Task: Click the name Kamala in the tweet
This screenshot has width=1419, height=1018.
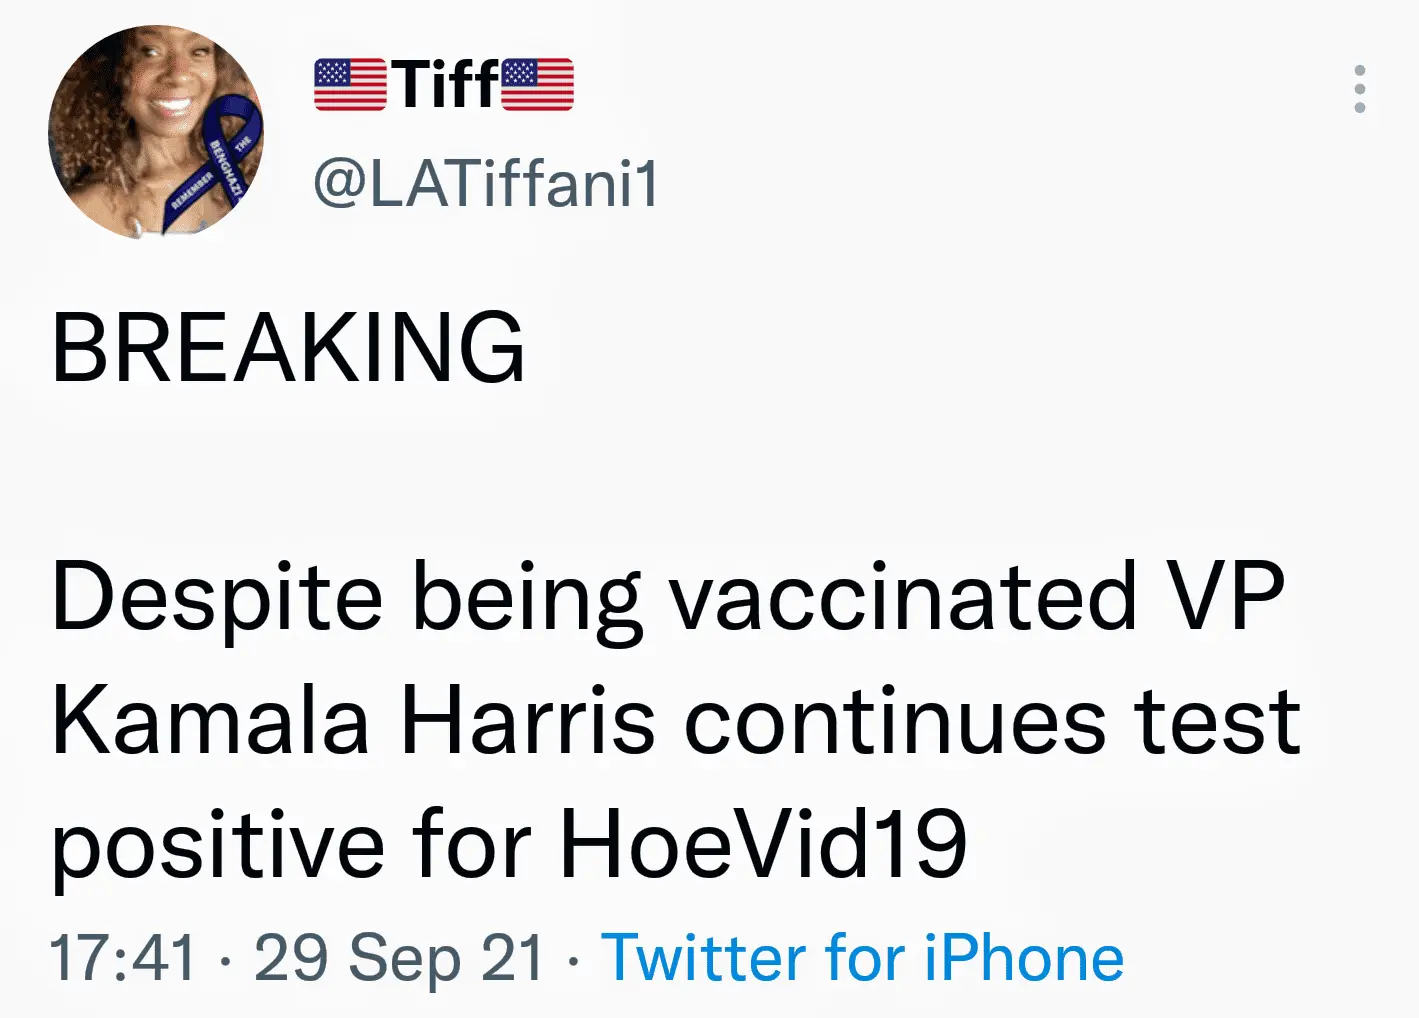Action: click(x=210, y=722)
